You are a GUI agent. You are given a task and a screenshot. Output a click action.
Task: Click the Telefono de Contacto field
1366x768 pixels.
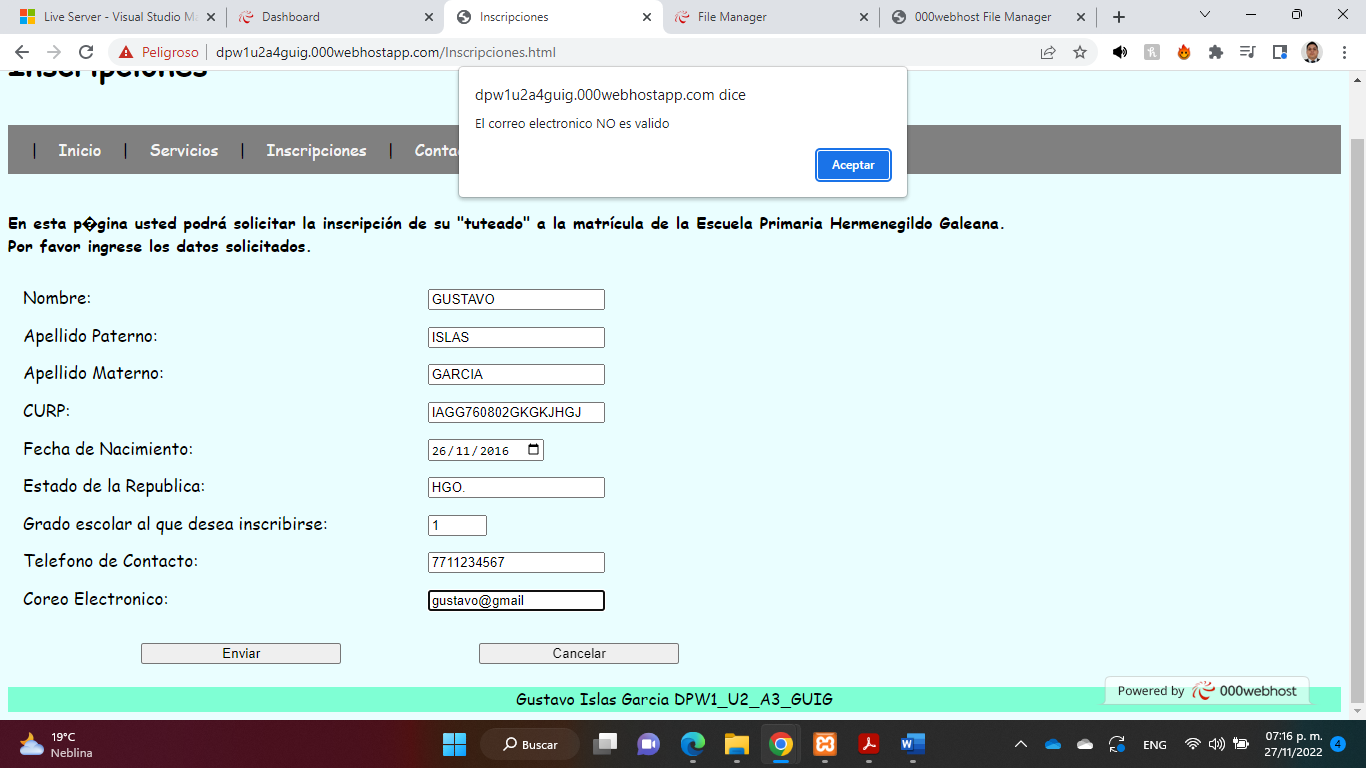[516, 562]
